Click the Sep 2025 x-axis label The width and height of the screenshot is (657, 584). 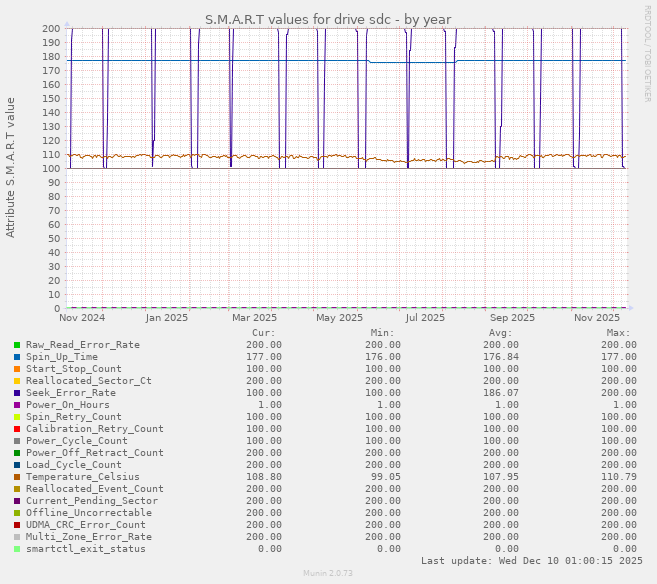pos(514,318)
